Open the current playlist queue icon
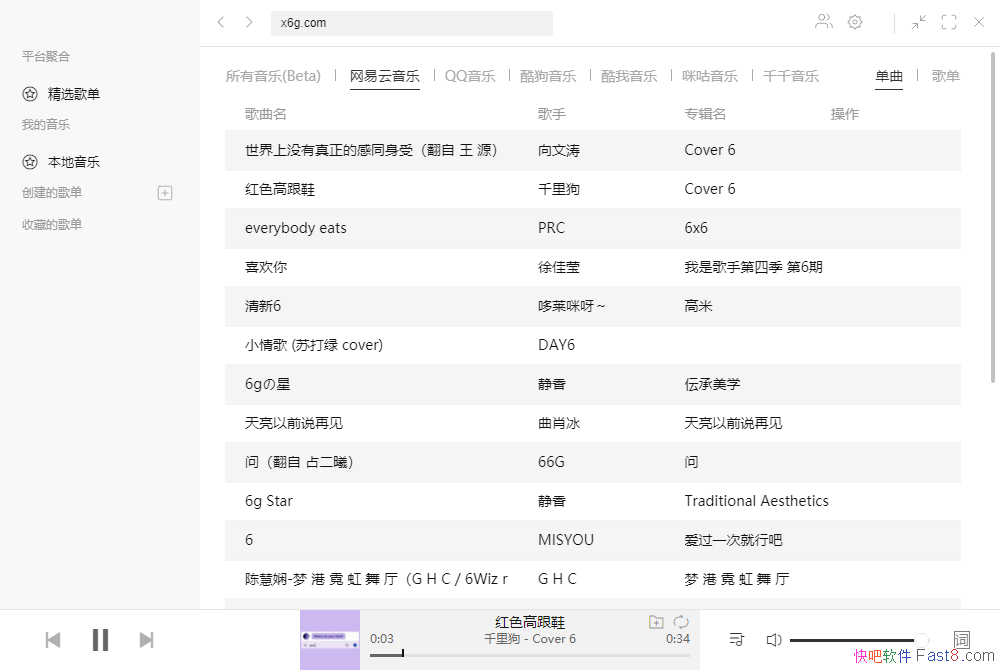Image resolution: width=1000 pixels, height=670 pixels. (x=737, y=639)
